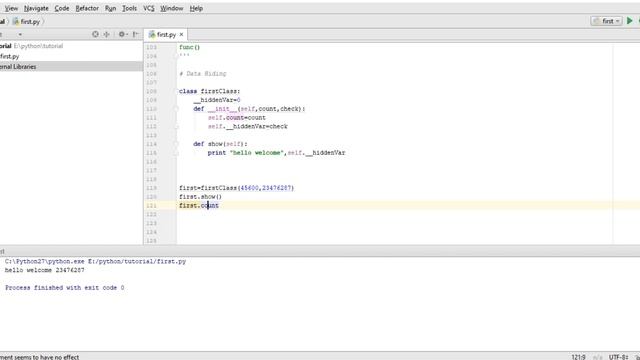Open the Run menu
This screenshot has width=640, height=360.
pos(110,8)
